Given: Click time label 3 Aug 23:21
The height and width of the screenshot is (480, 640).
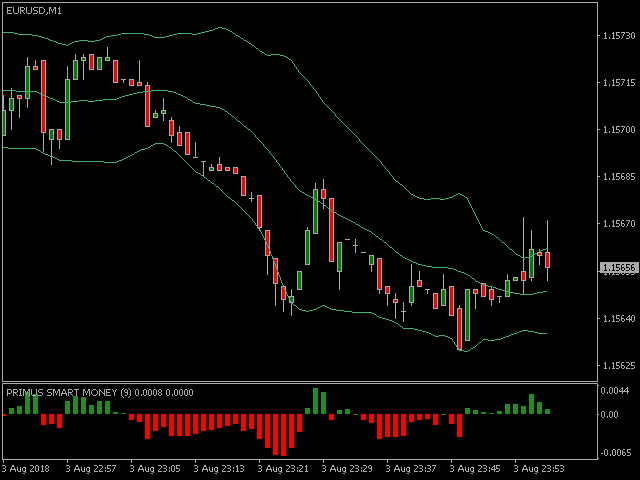Looking at the screenshot, I should [x=283, y=469].
